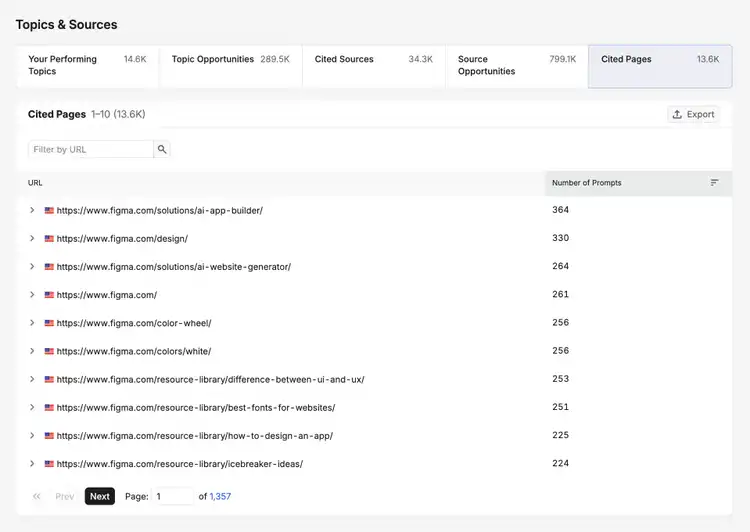Click the Page number input box
Image resolution: width=750 pixels, height=532 pixels.
pos(173,496)
